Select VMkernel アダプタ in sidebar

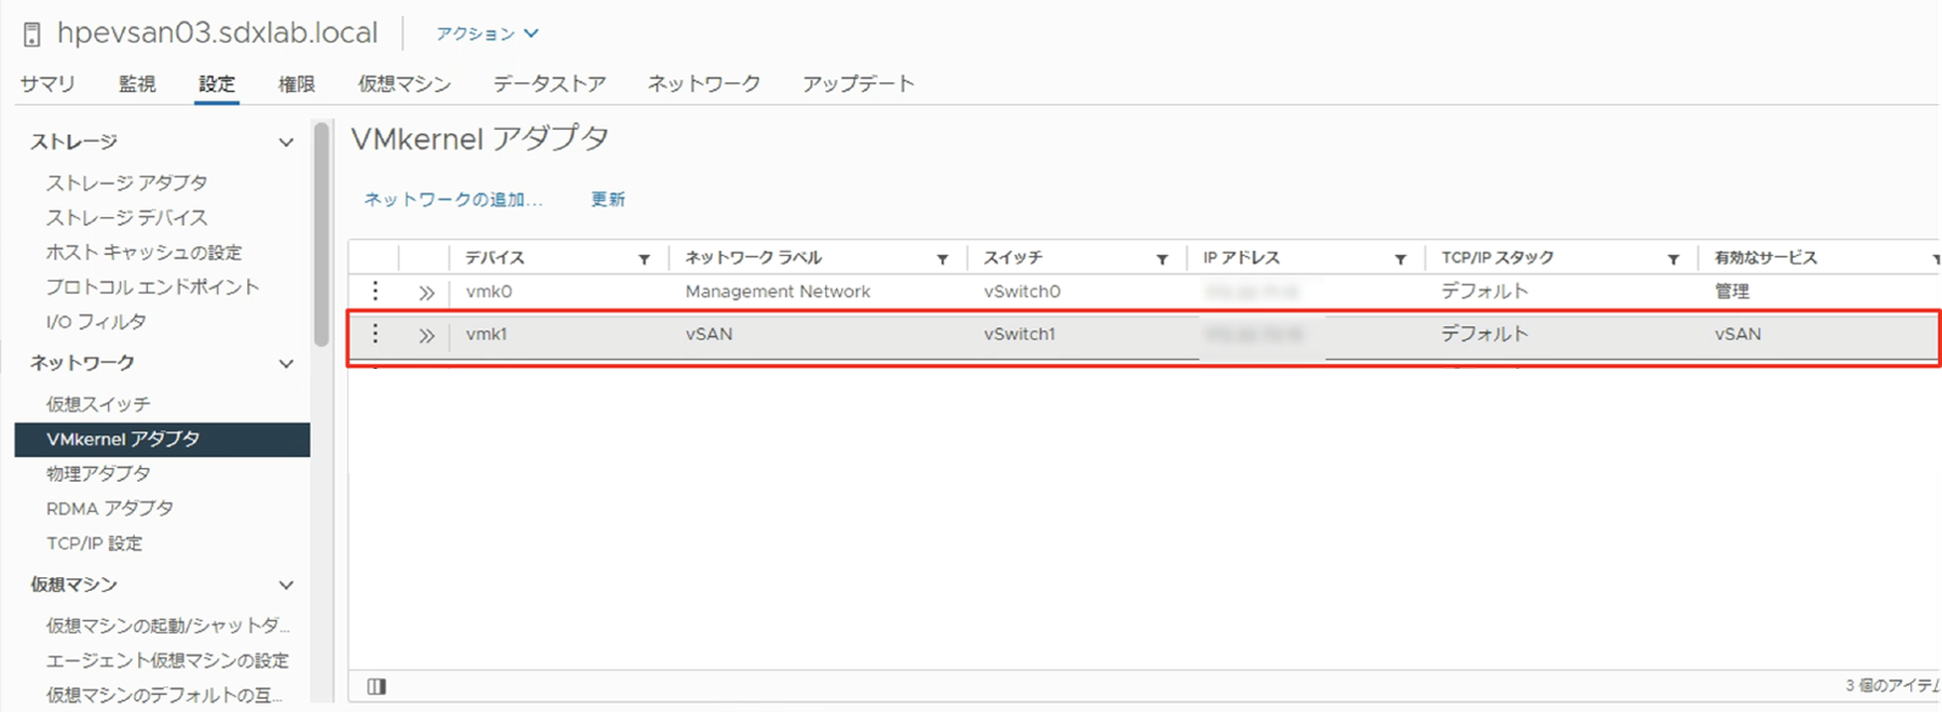[162, 439]
